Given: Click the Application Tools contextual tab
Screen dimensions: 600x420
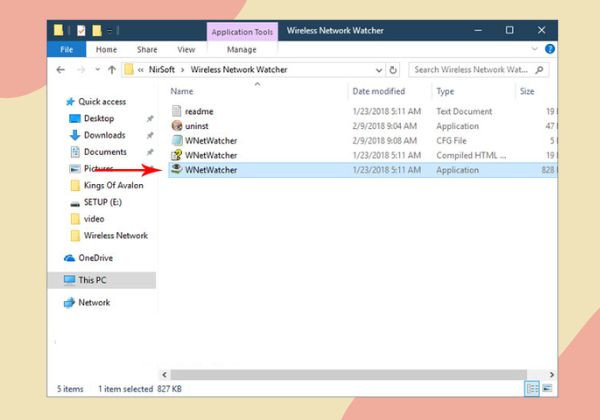Looking at the screenshot, I should (242, 32).
